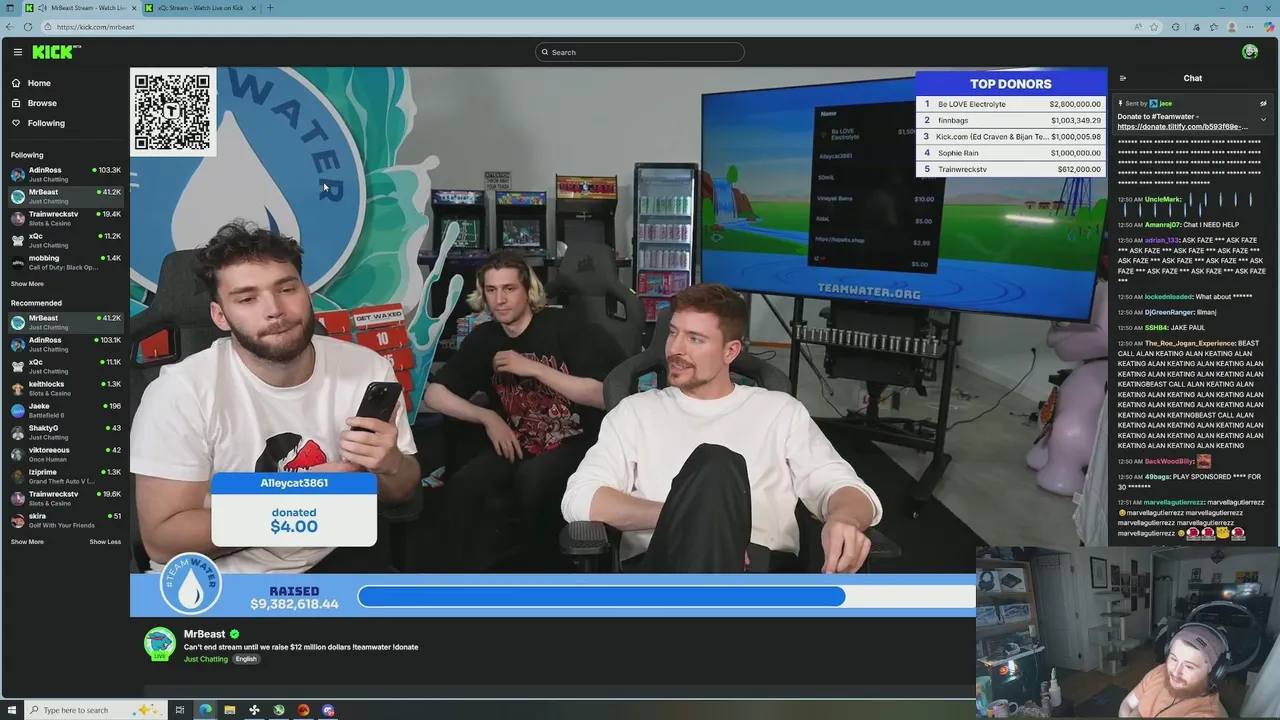The image size is (1280, 720).
Task: Click Show More under Recommended
Action: tap(27, 542)
